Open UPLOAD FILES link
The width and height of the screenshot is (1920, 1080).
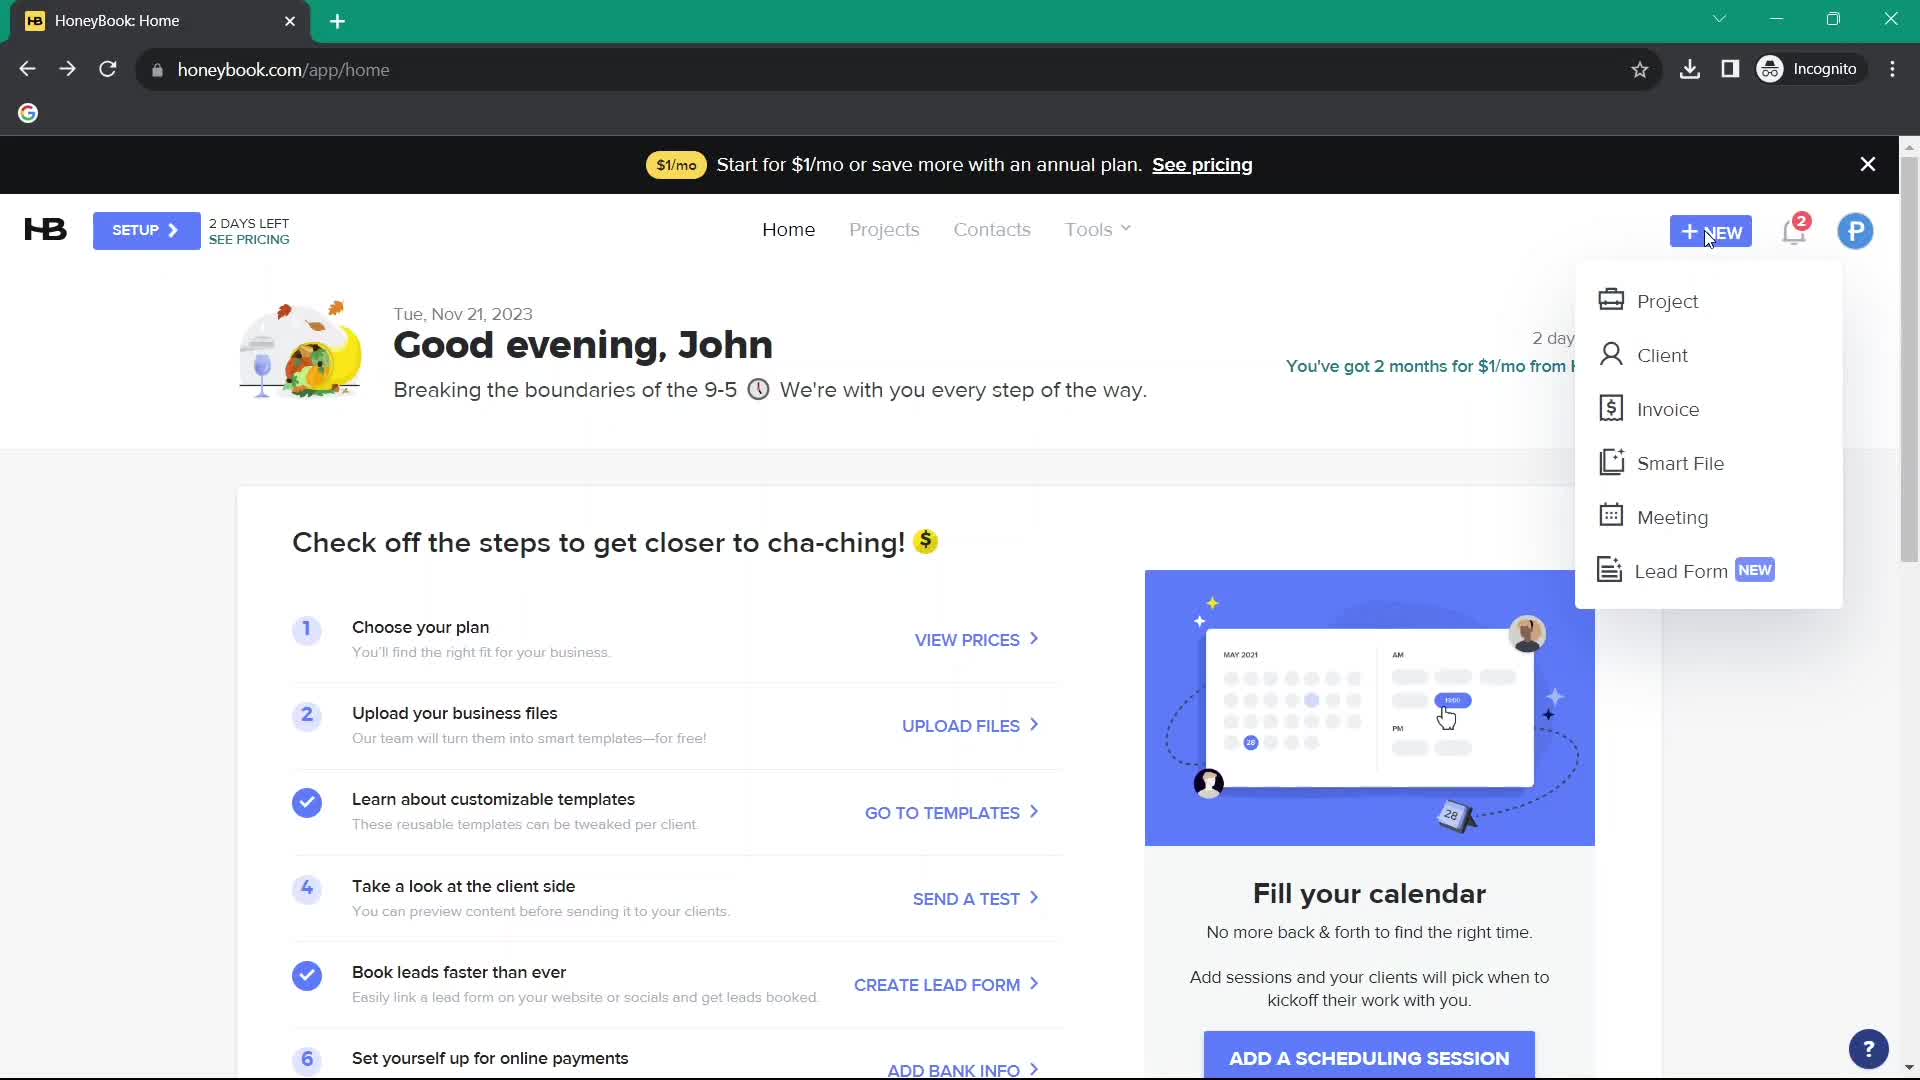[970, 726]
